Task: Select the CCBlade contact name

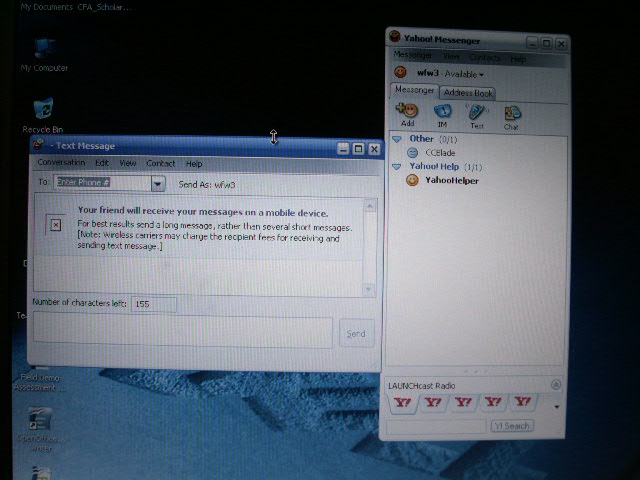Action: (x=440, y=153)
